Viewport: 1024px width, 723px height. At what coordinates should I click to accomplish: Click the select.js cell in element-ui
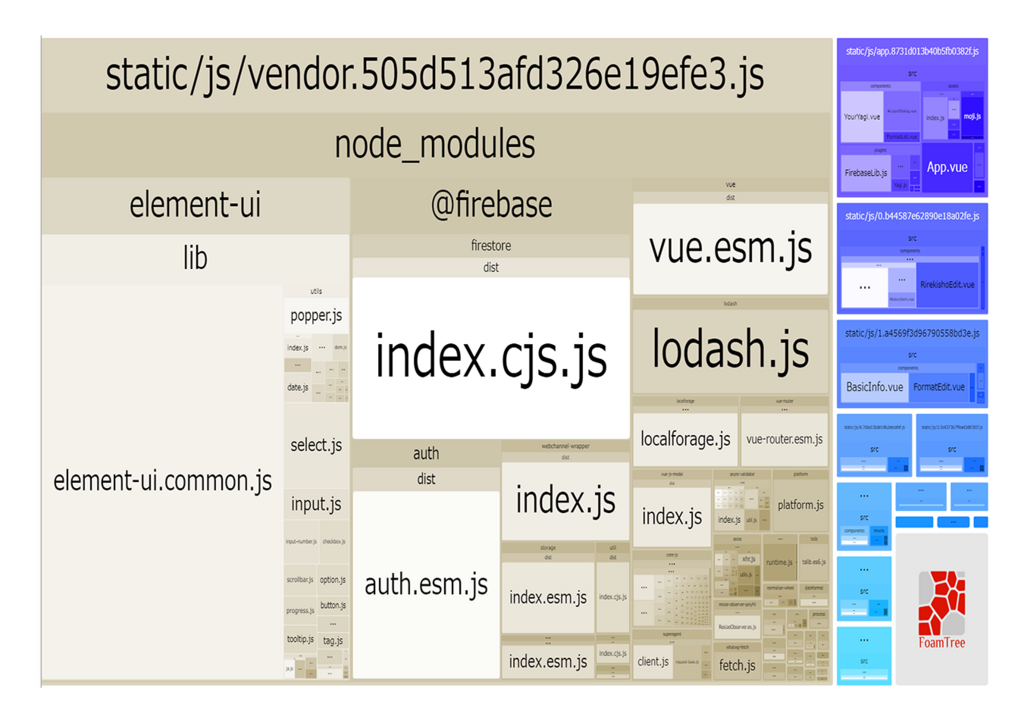tap(316, 445)
